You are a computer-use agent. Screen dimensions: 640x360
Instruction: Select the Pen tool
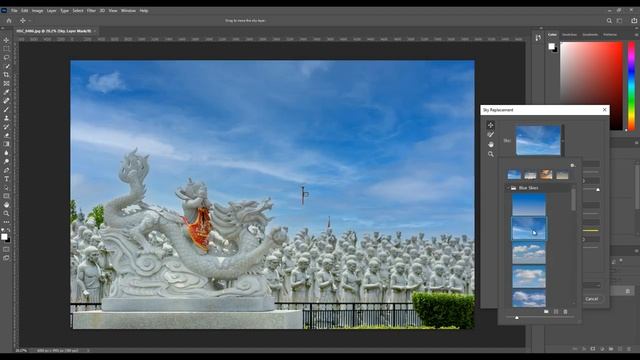(x=6, y=170)
